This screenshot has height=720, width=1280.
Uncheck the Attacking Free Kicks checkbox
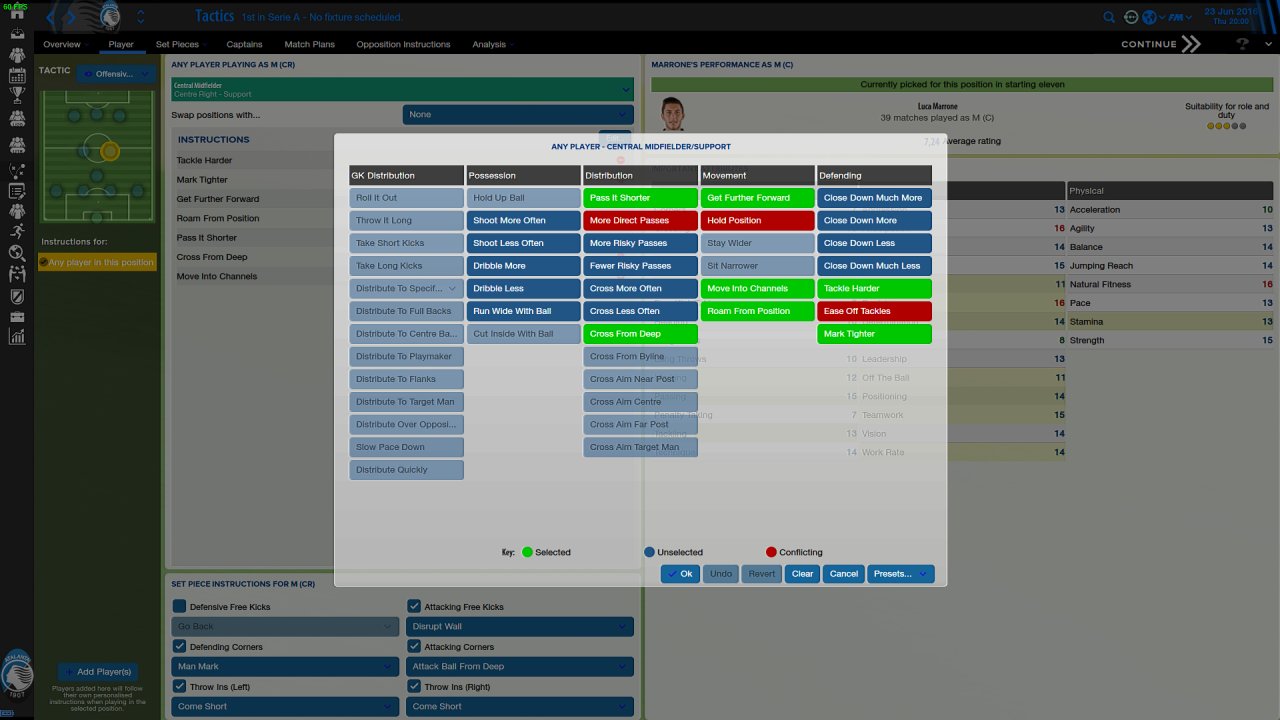(414, 606)
